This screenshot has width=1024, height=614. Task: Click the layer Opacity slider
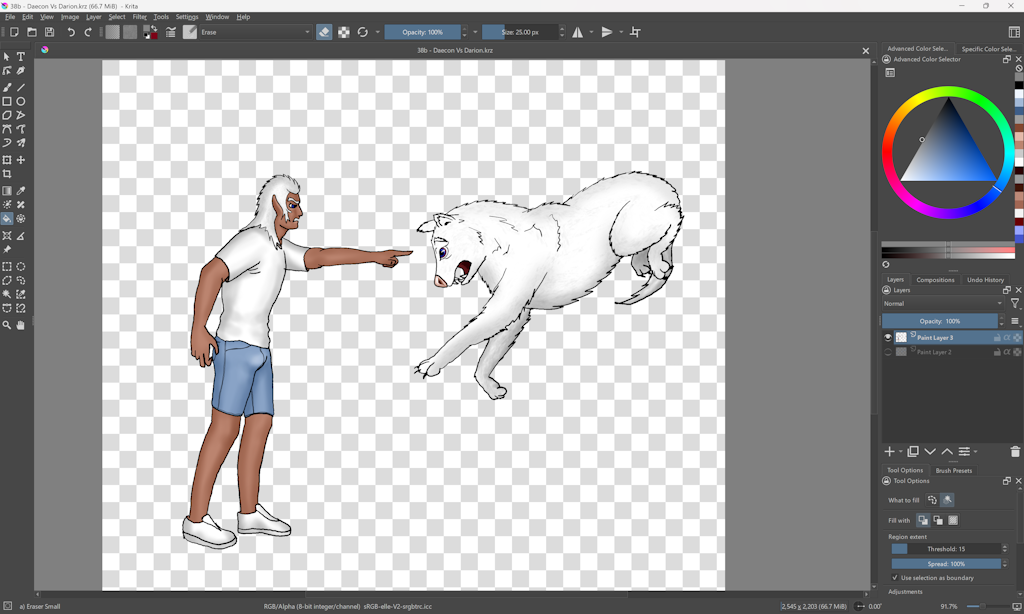click(939, 321)
